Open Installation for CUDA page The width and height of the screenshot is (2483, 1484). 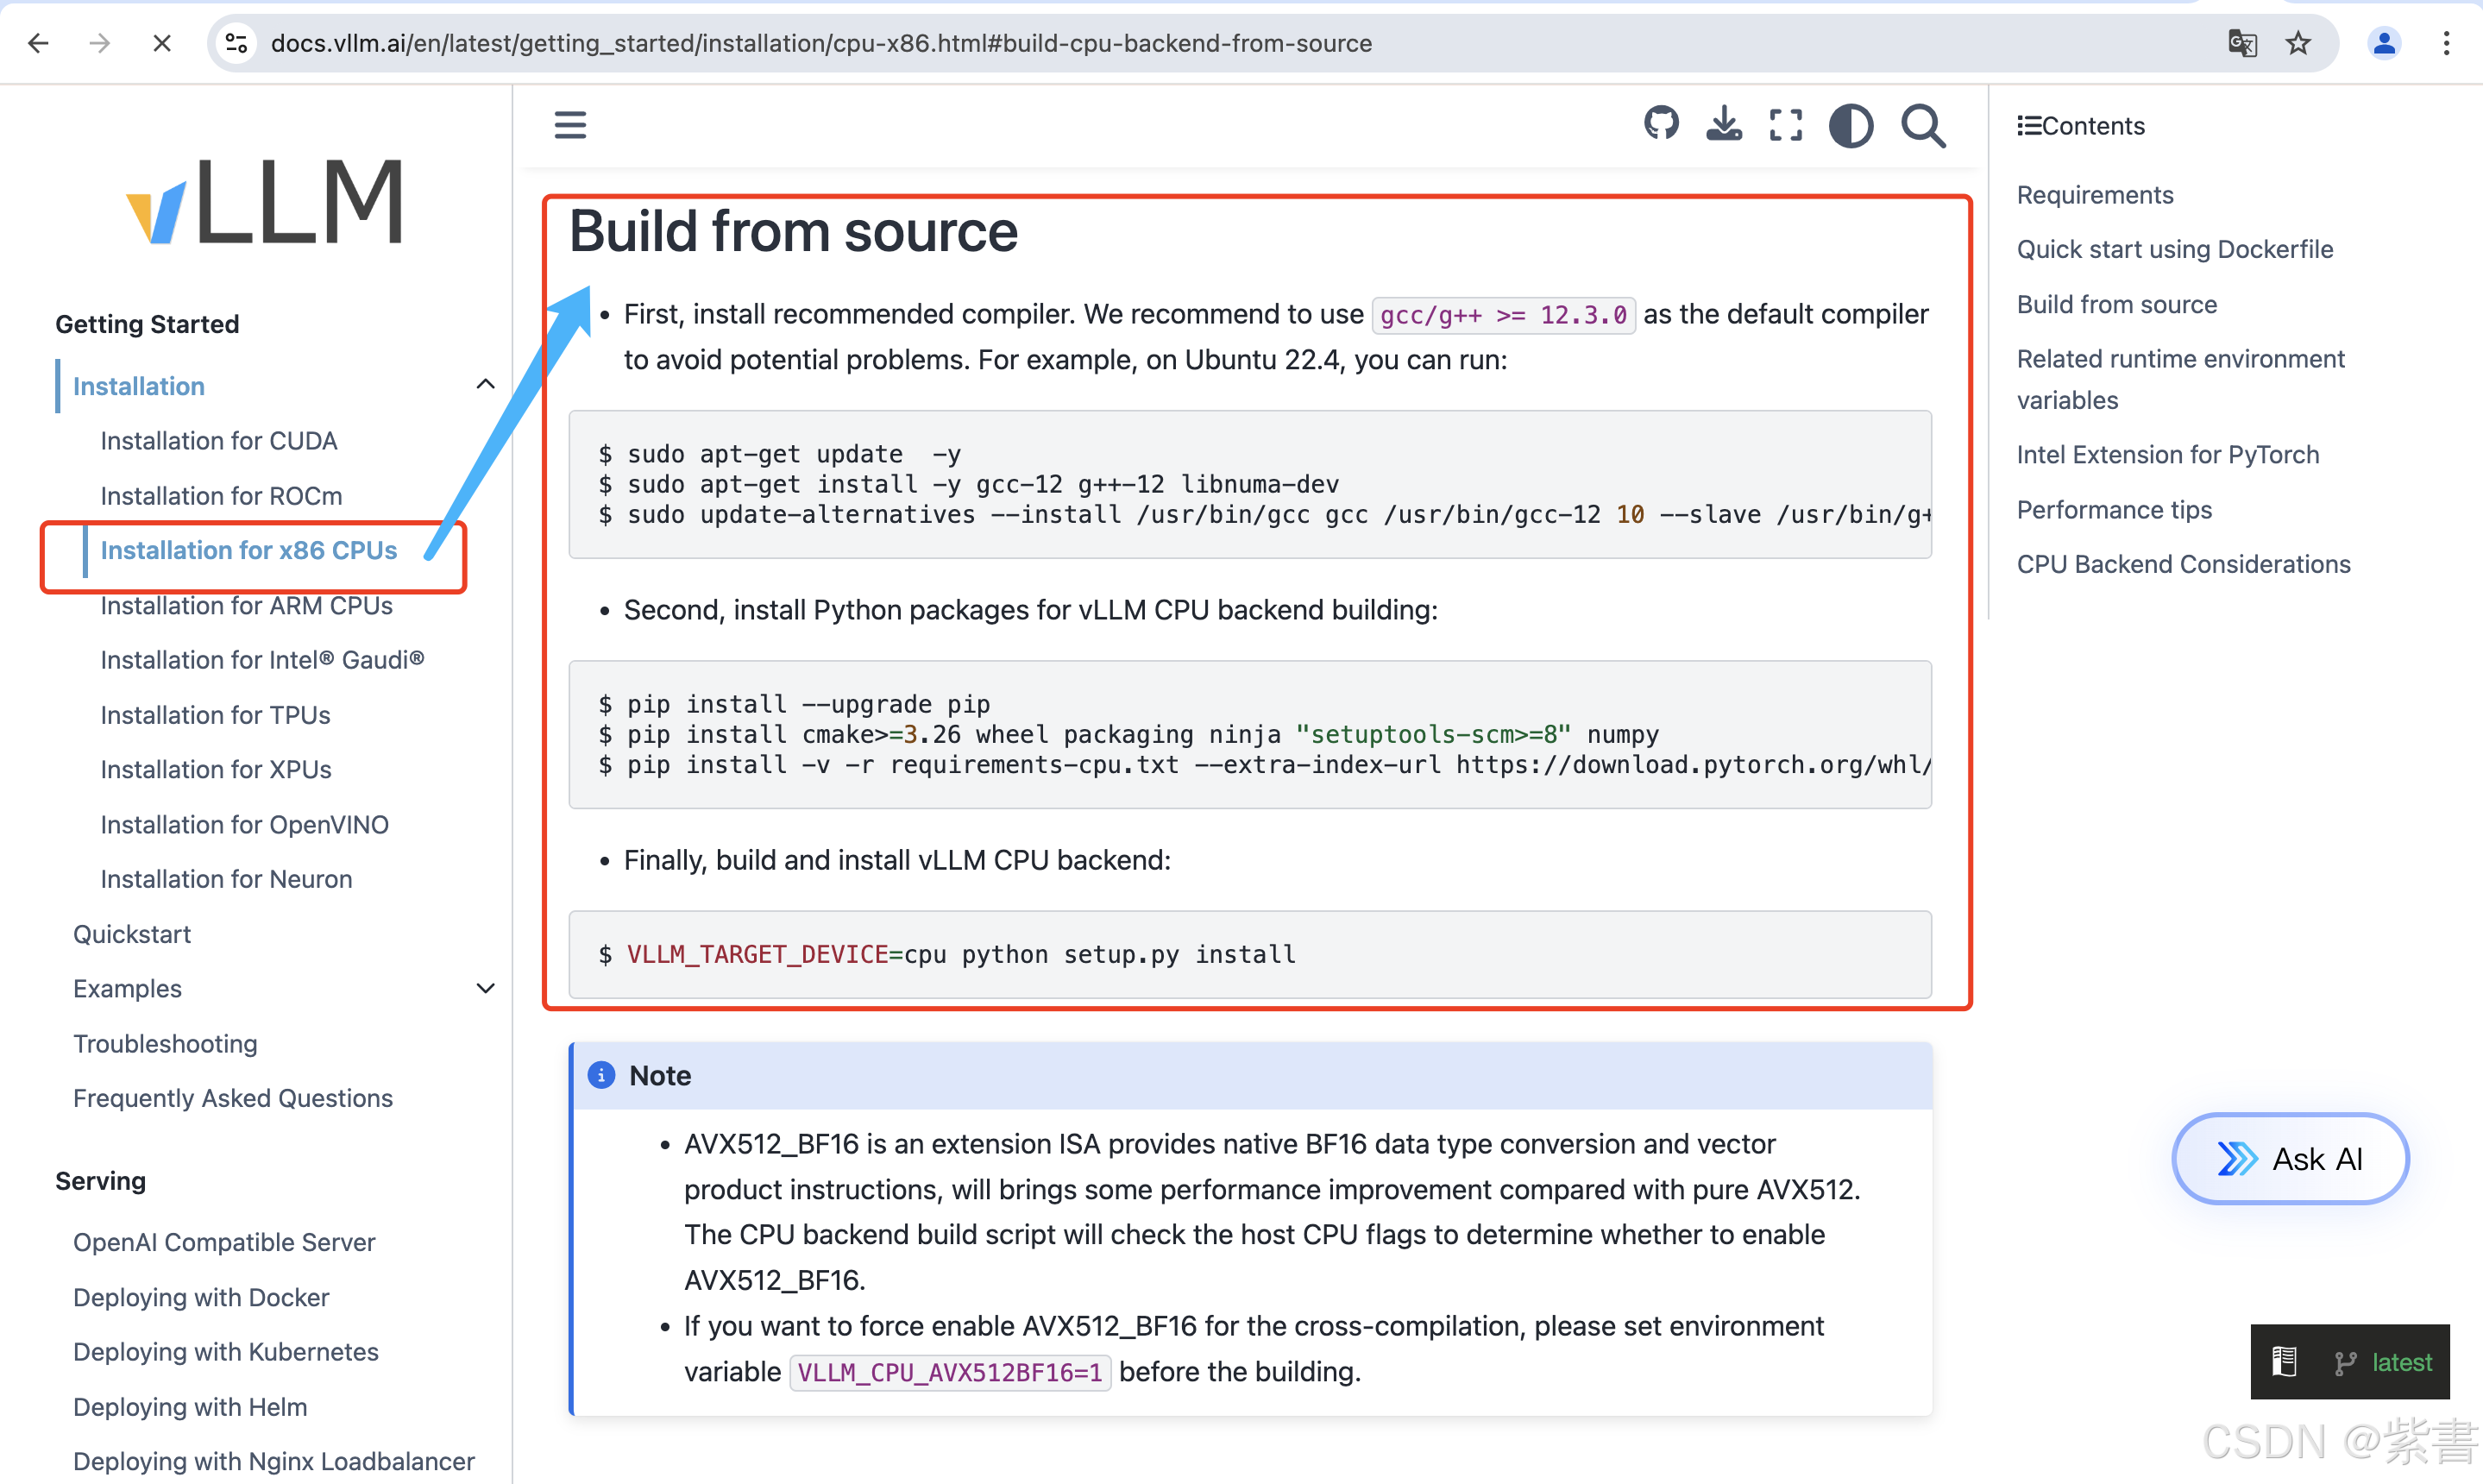click(x=218, y=441)
